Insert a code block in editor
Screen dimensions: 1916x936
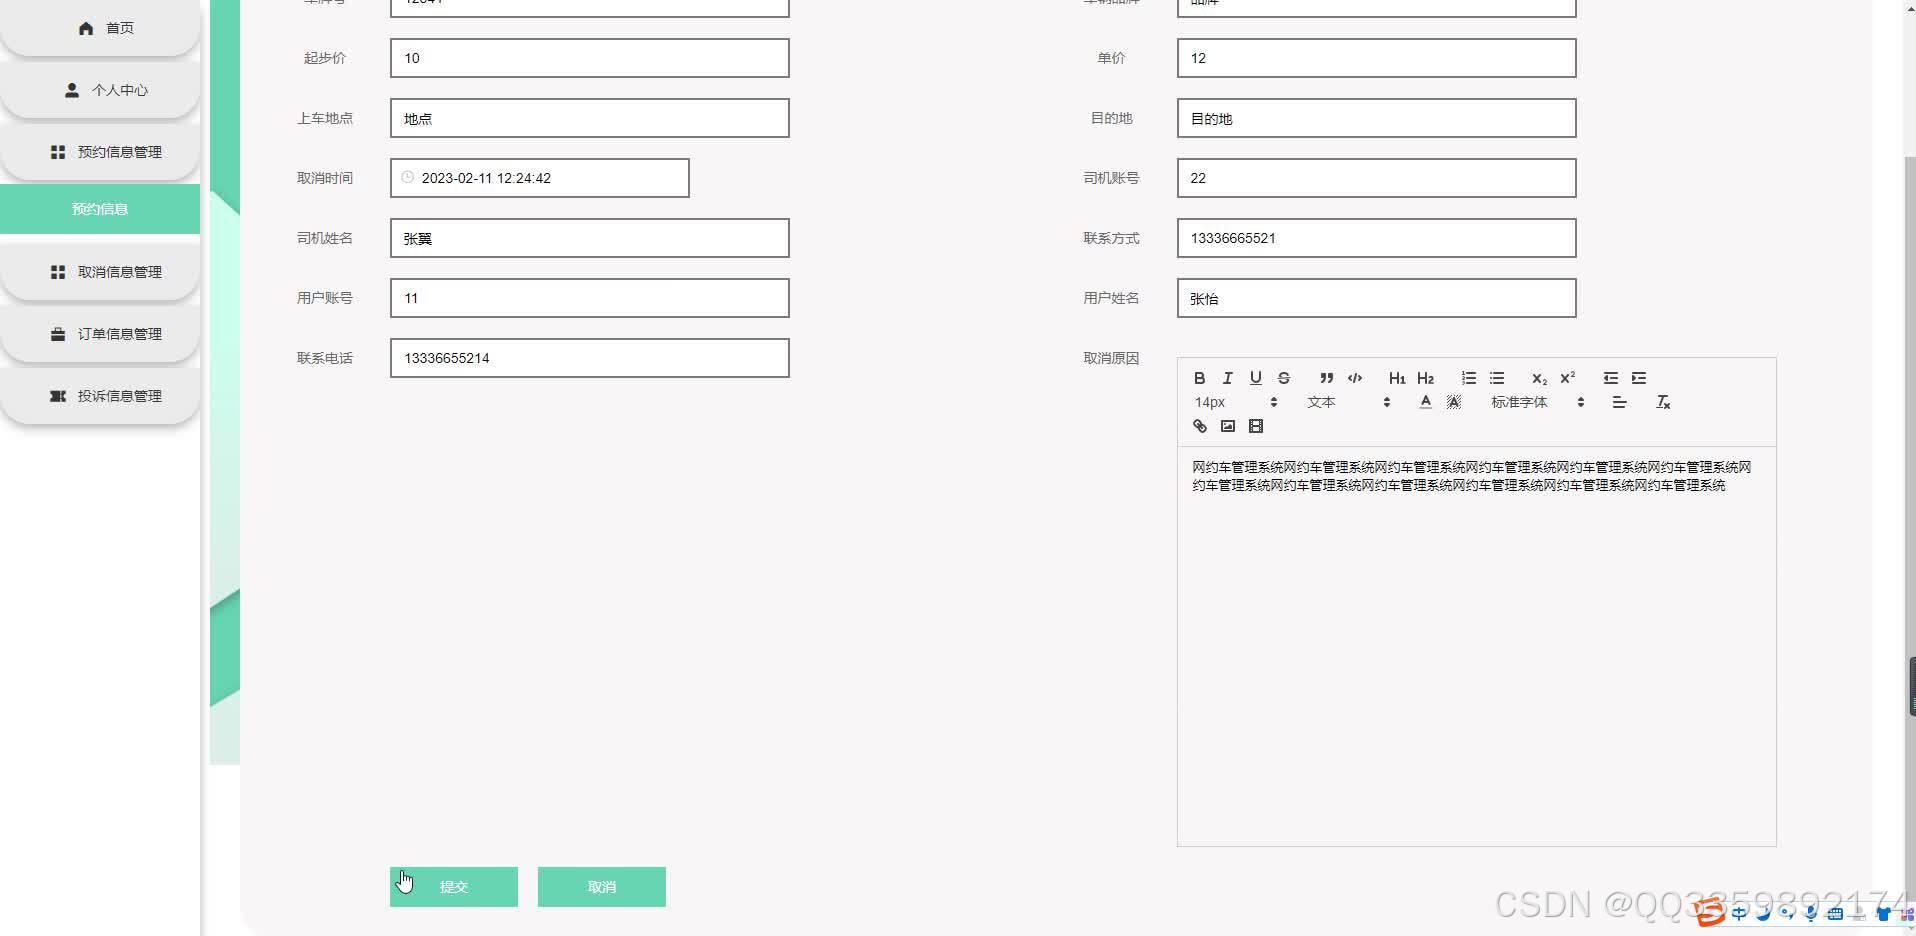pyautogui.click(x=1355, y=378)
